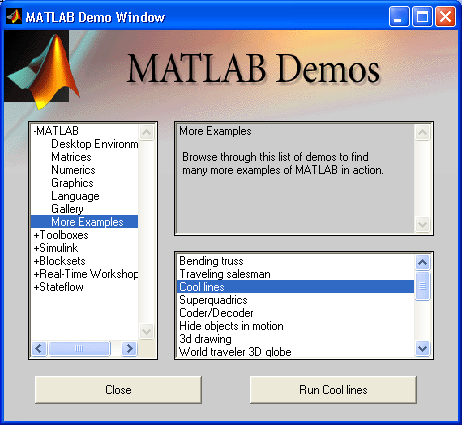This screenshot has width=462, height=425.
Task: Click the demo list scroll-down arrow
Action: pos(422,349)
